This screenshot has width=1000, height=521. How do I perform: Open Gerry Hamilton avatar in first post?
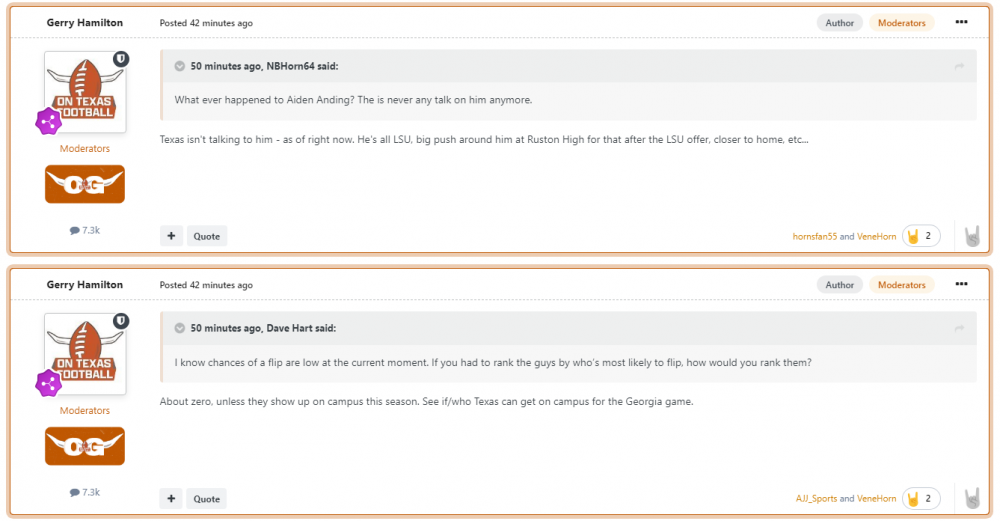[x=85, y=92]
